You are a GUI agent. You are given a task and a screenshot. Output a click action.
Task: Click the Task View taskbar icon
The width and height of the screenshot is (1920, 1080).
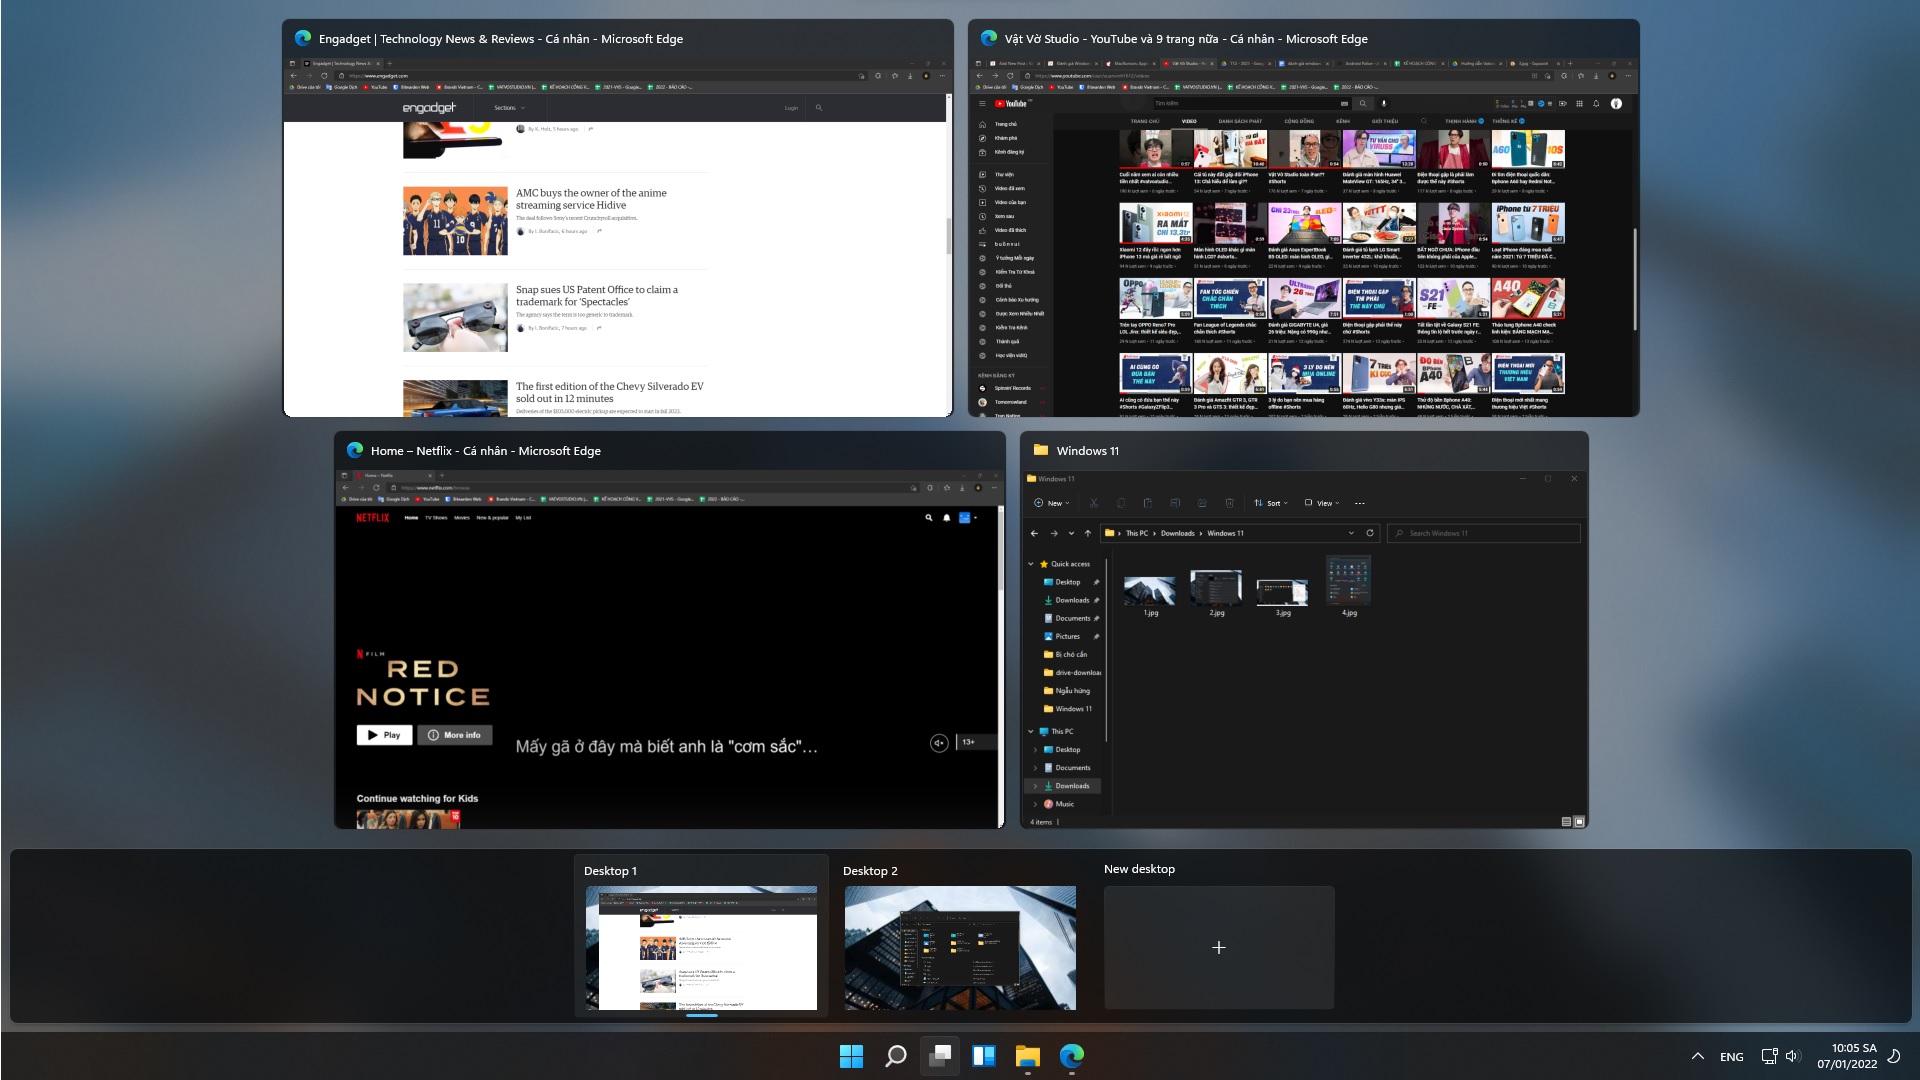coord(940,1056)
